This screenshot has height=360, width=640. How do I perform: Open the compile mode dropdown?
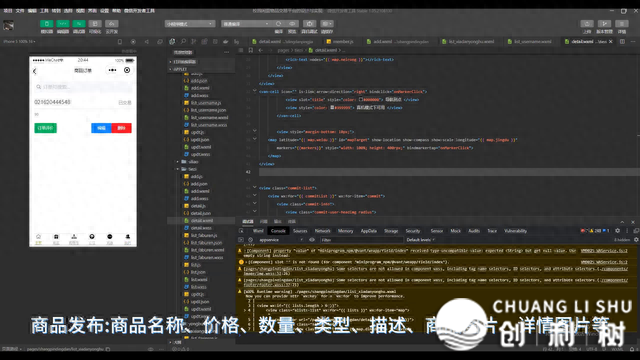coord(245,24)
